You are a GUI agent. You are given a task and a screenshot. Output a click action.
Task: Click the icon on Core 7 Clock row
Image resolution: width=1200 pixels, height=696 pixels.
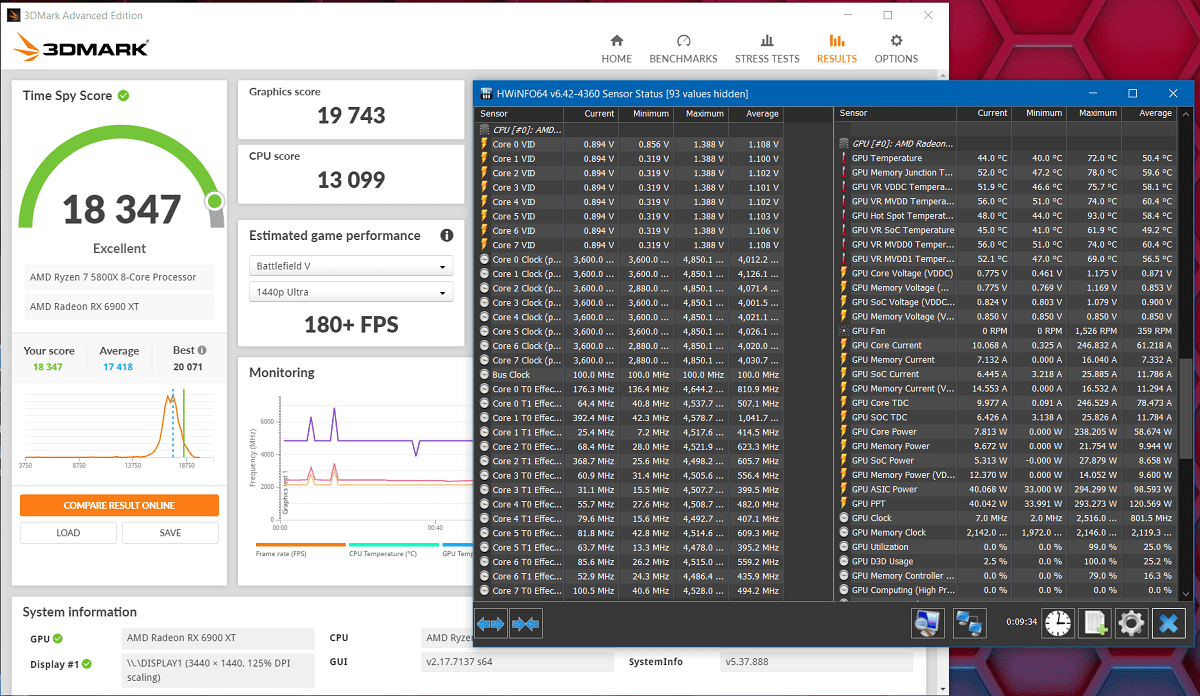485,360
